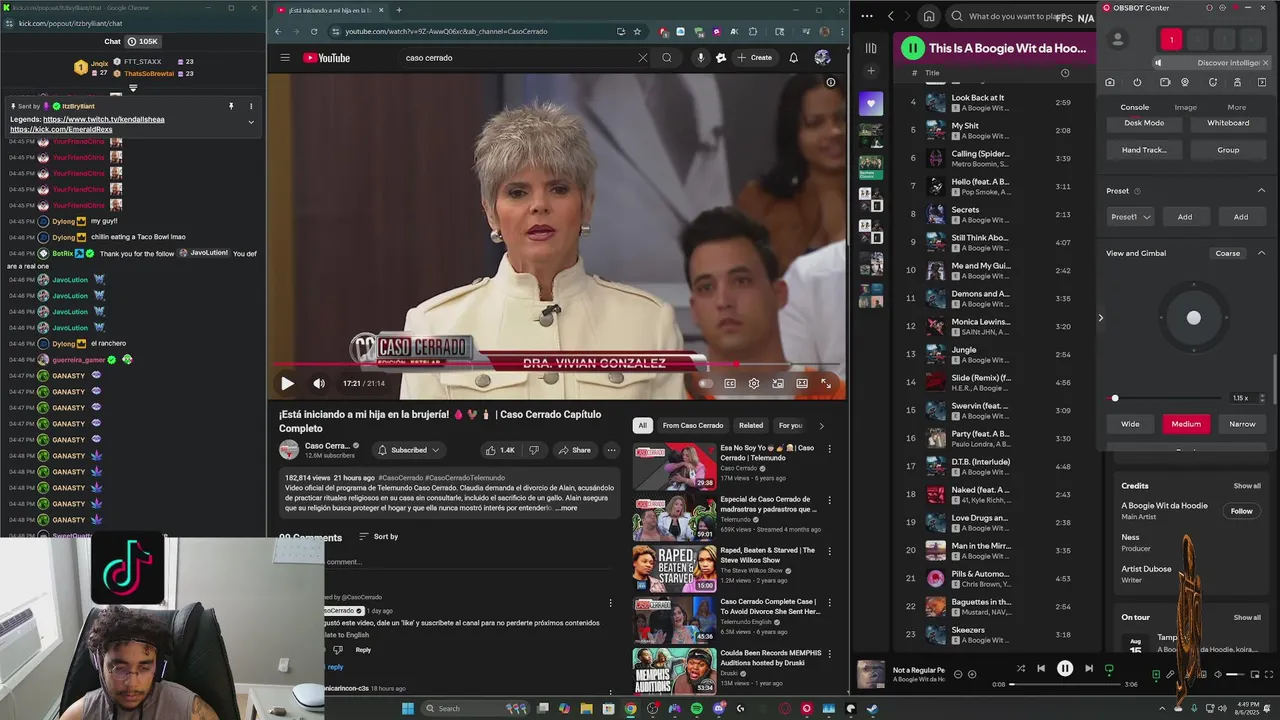
Task: Select 'Related' filter chip
Action: click(751, 425)
